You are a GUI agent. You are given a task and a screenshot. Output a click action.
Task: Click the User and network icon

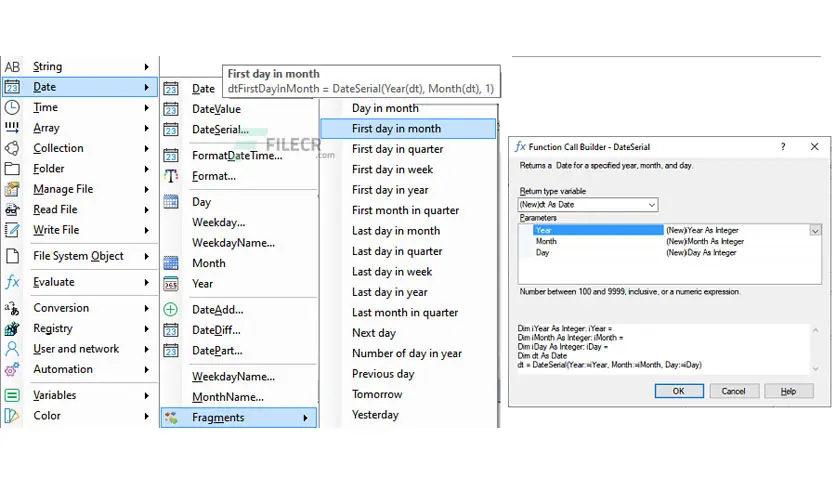(12, 349)
